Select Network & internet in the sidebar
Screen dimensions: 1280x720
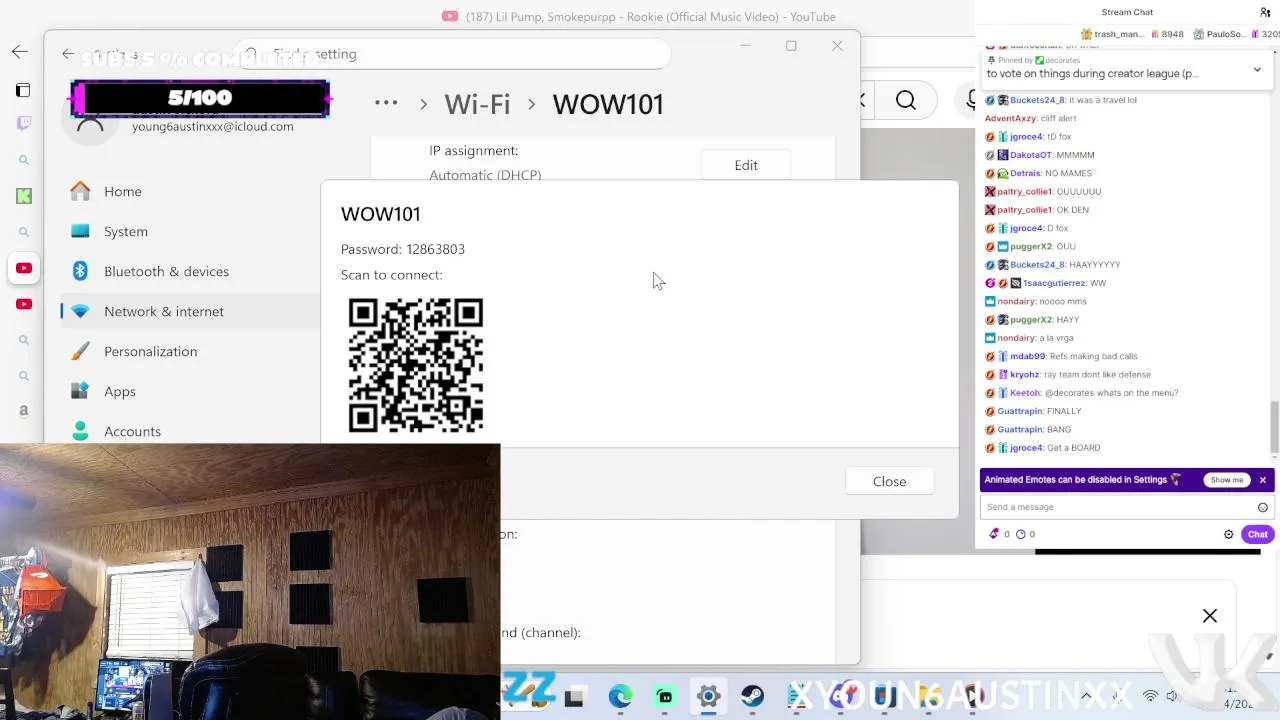[x=190, y=311]
